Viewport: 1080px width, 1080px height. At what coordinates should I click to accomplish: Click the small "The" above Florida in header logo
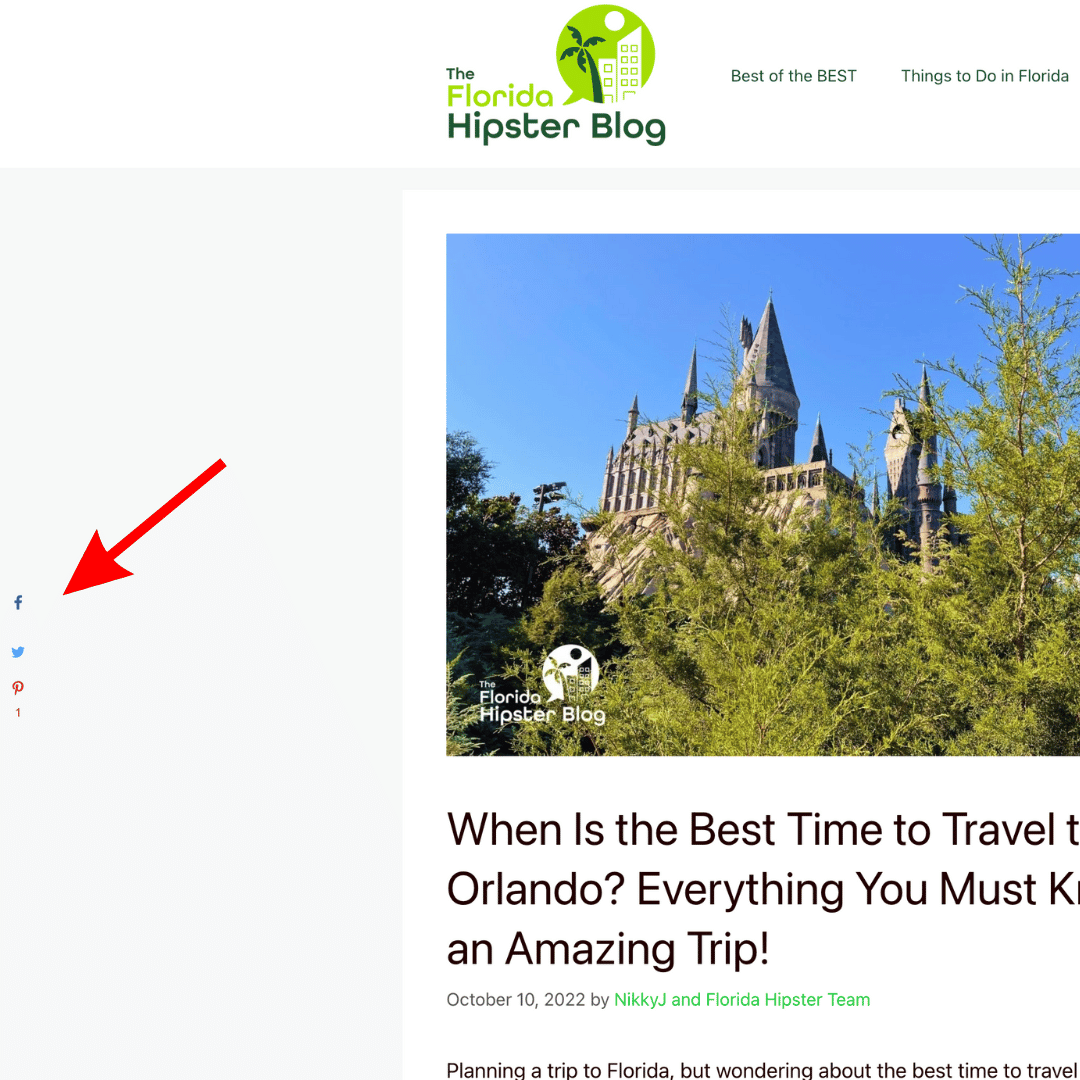460,74
